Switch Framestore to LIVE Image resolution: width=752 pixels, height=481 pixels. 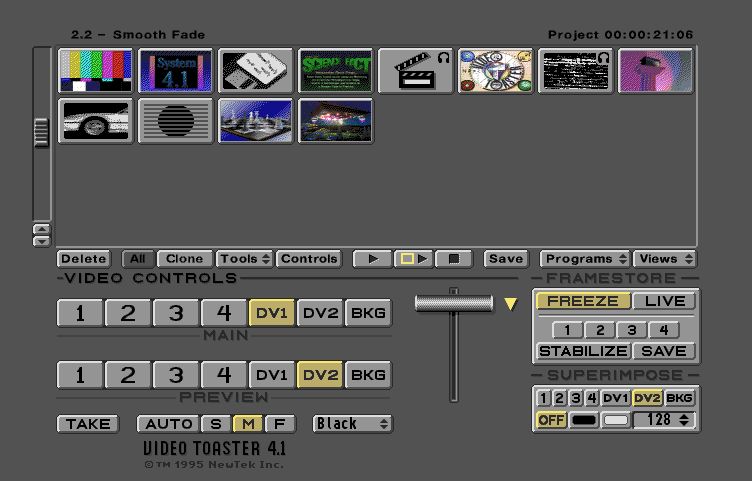tap(664, 301)
